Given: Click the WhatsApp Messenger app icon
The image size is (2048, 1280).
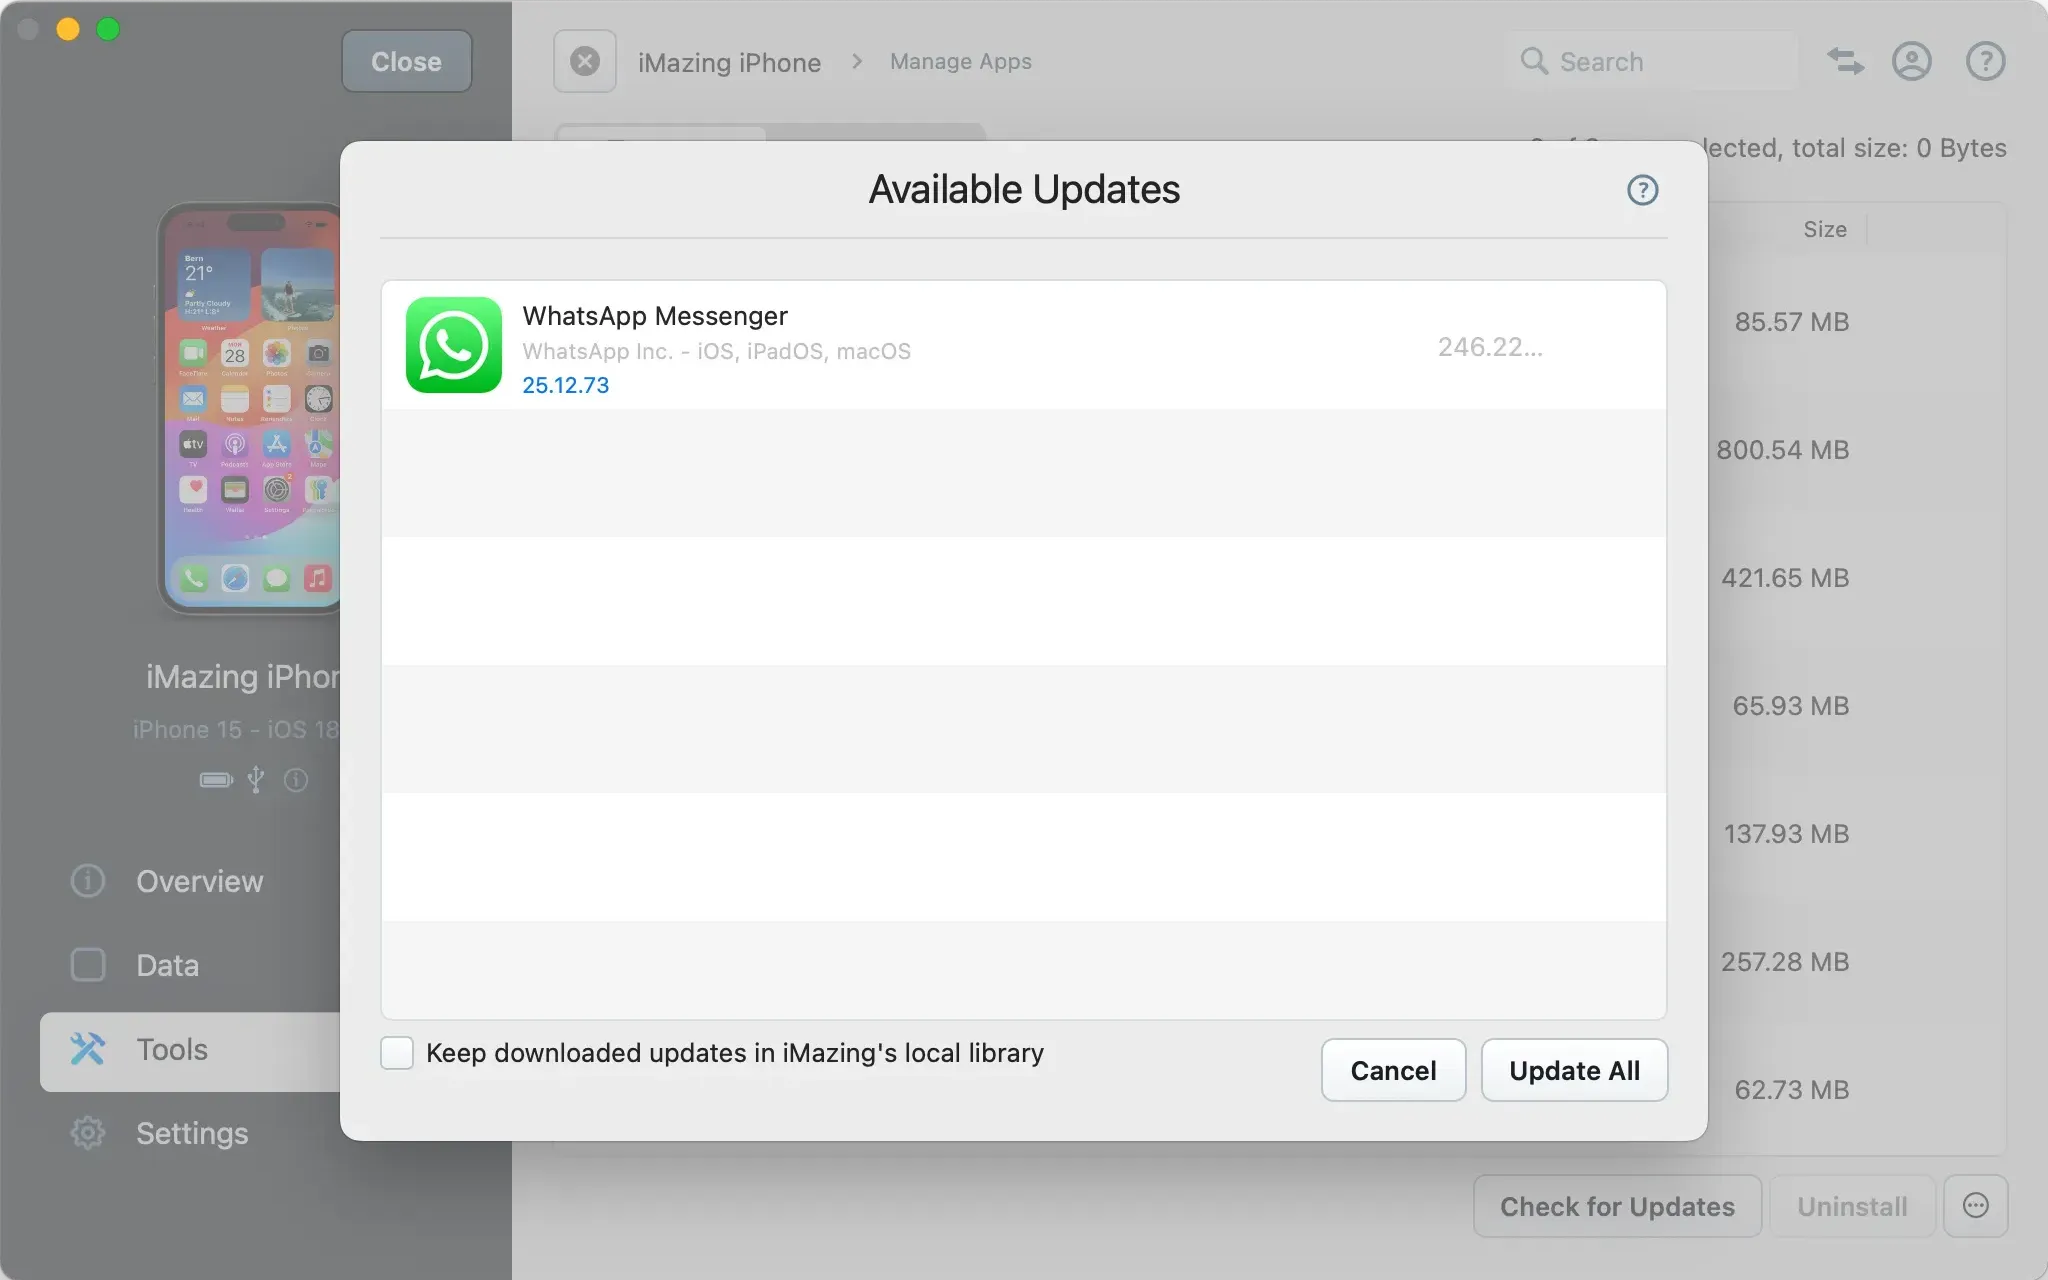Looking at the screenshot, I should 453,345.
